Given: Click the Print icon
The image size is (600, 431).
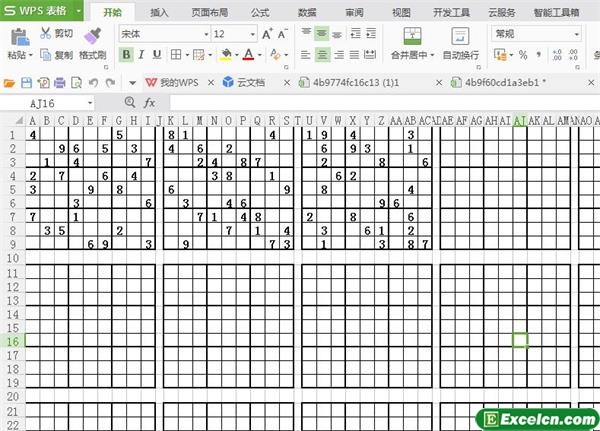Looking at the screenshot, I should point(59,83).
